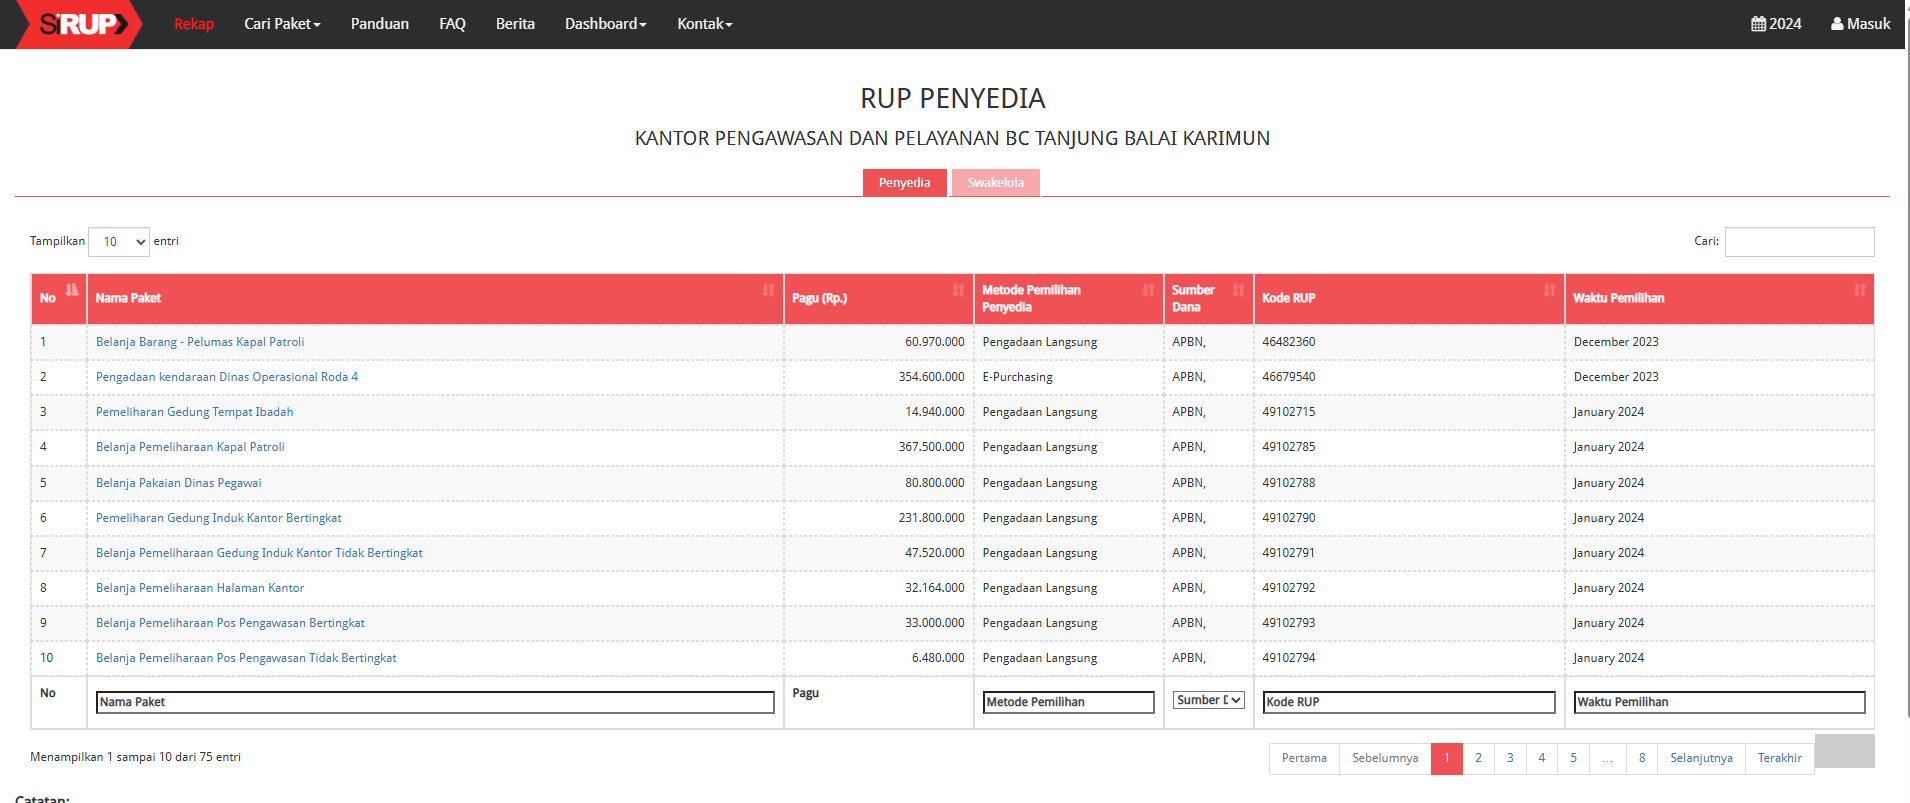This screenshot has width=1910, height=803.
Task: Go to Selanjutnya page
Action: coord(1700,758)
